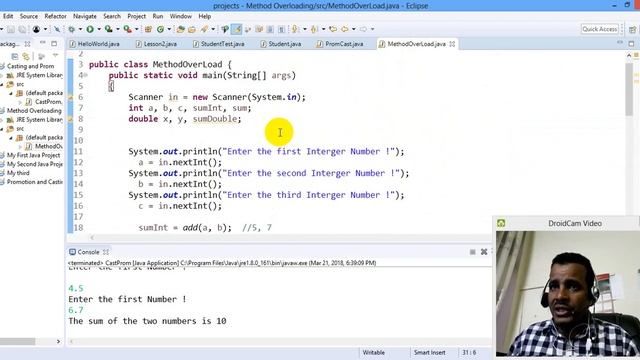Open the New Class dropdown arrow
Viewport: 640px width, 360px height.
(x=169, y=29)
